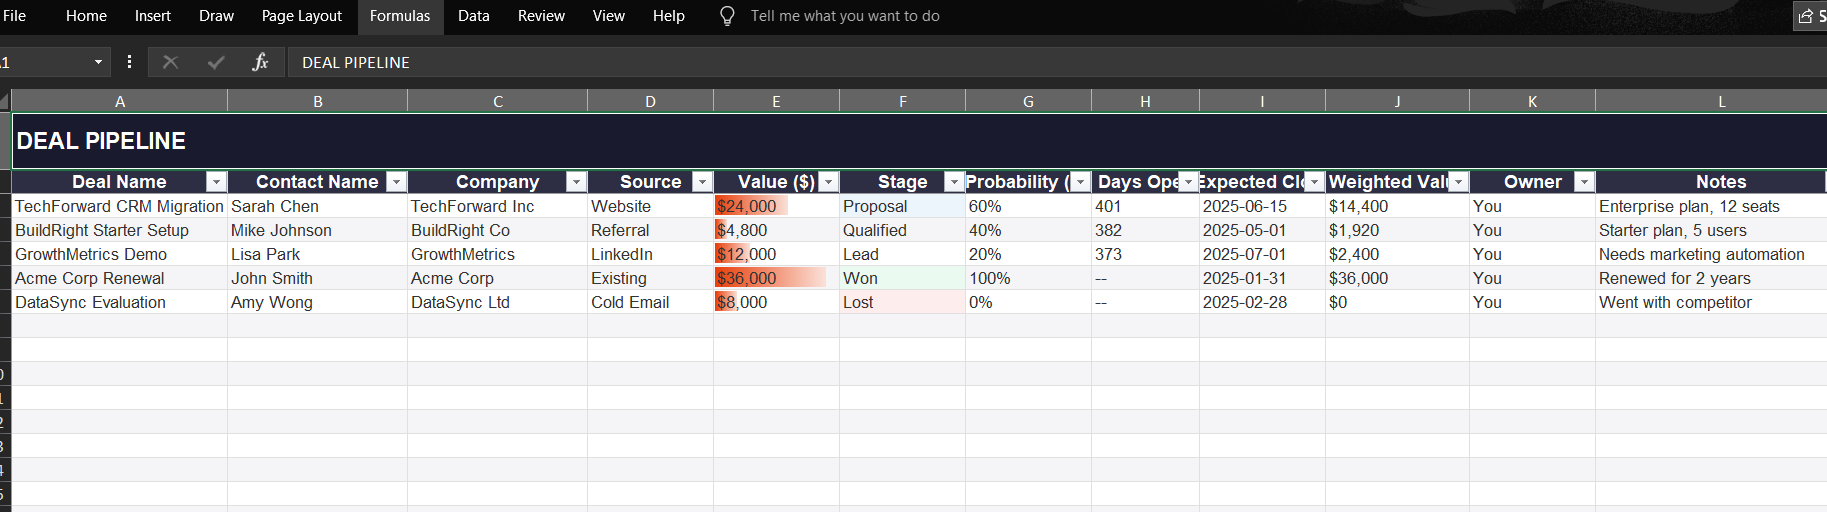Expand the Name Box dropdown arrow
Screen dimensions: 1827x512
[98, 62]
